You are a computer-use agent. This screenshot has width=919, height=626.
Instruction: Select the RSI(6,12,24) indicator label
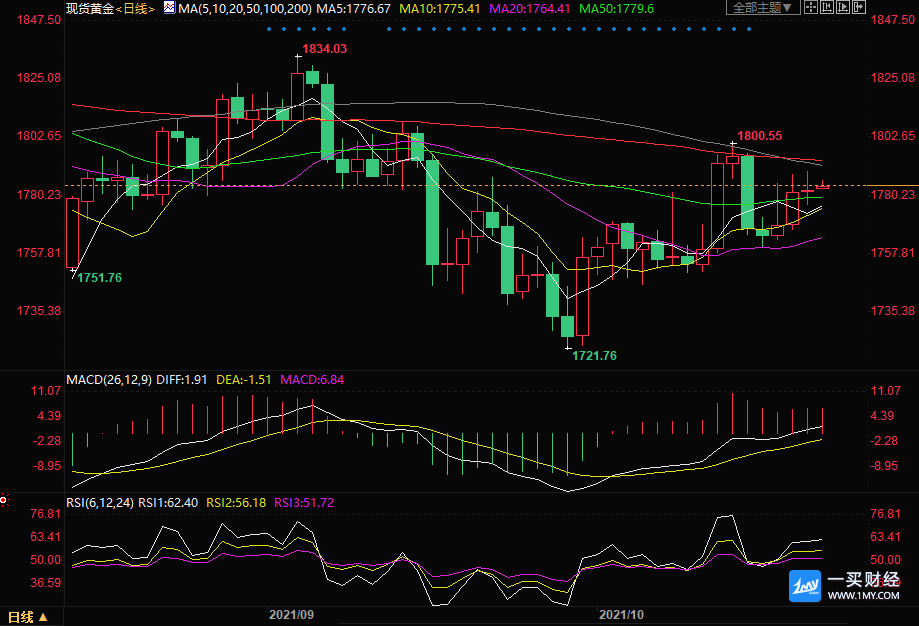(100, 503)
